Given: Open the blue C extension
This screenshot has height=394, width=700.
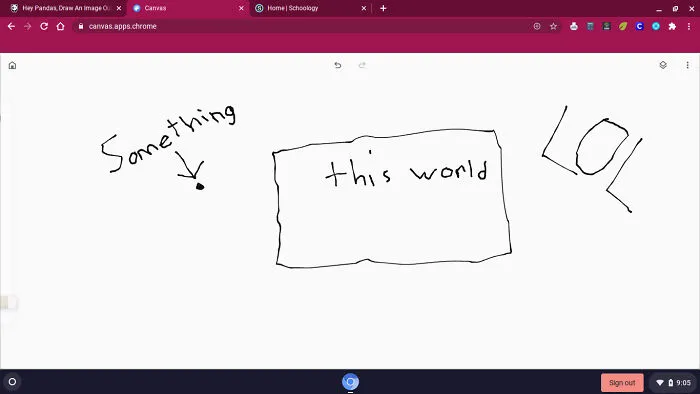Looking at the screenshot, I should point(639,26).
